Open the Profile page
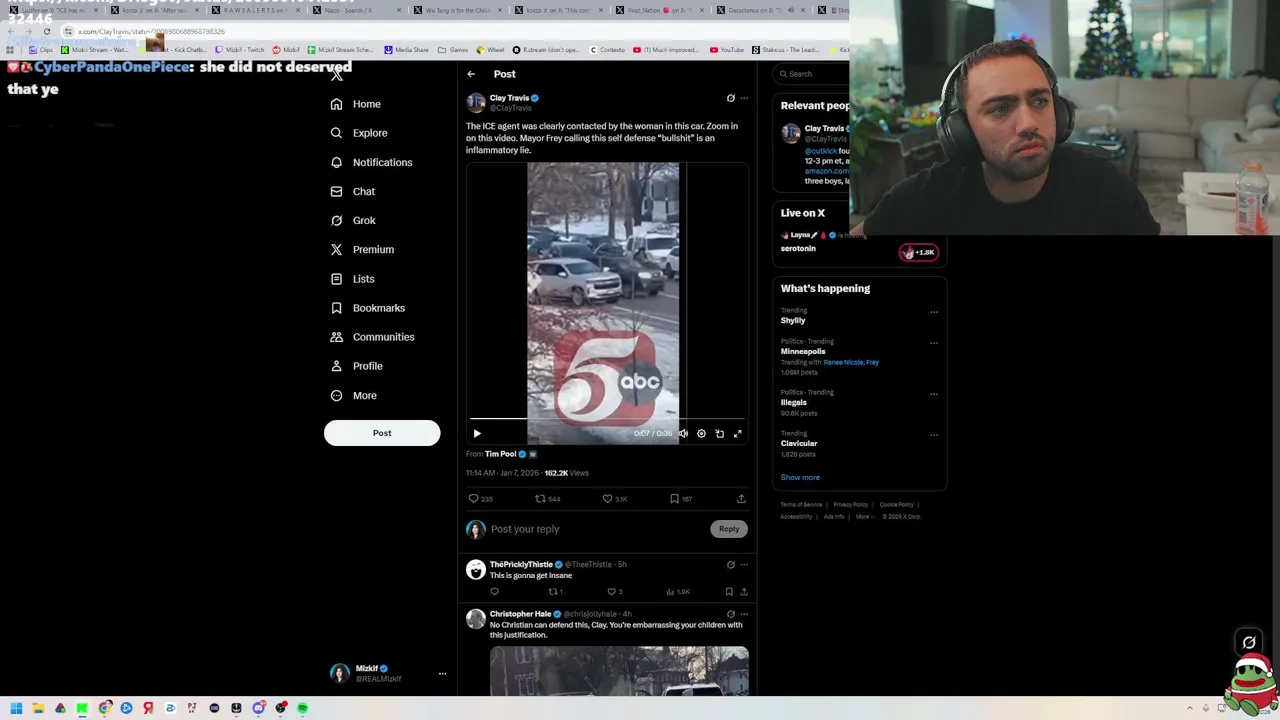The width and height of the screenshot is (1280, 720). pyautogui.click(x=357, y=366)
